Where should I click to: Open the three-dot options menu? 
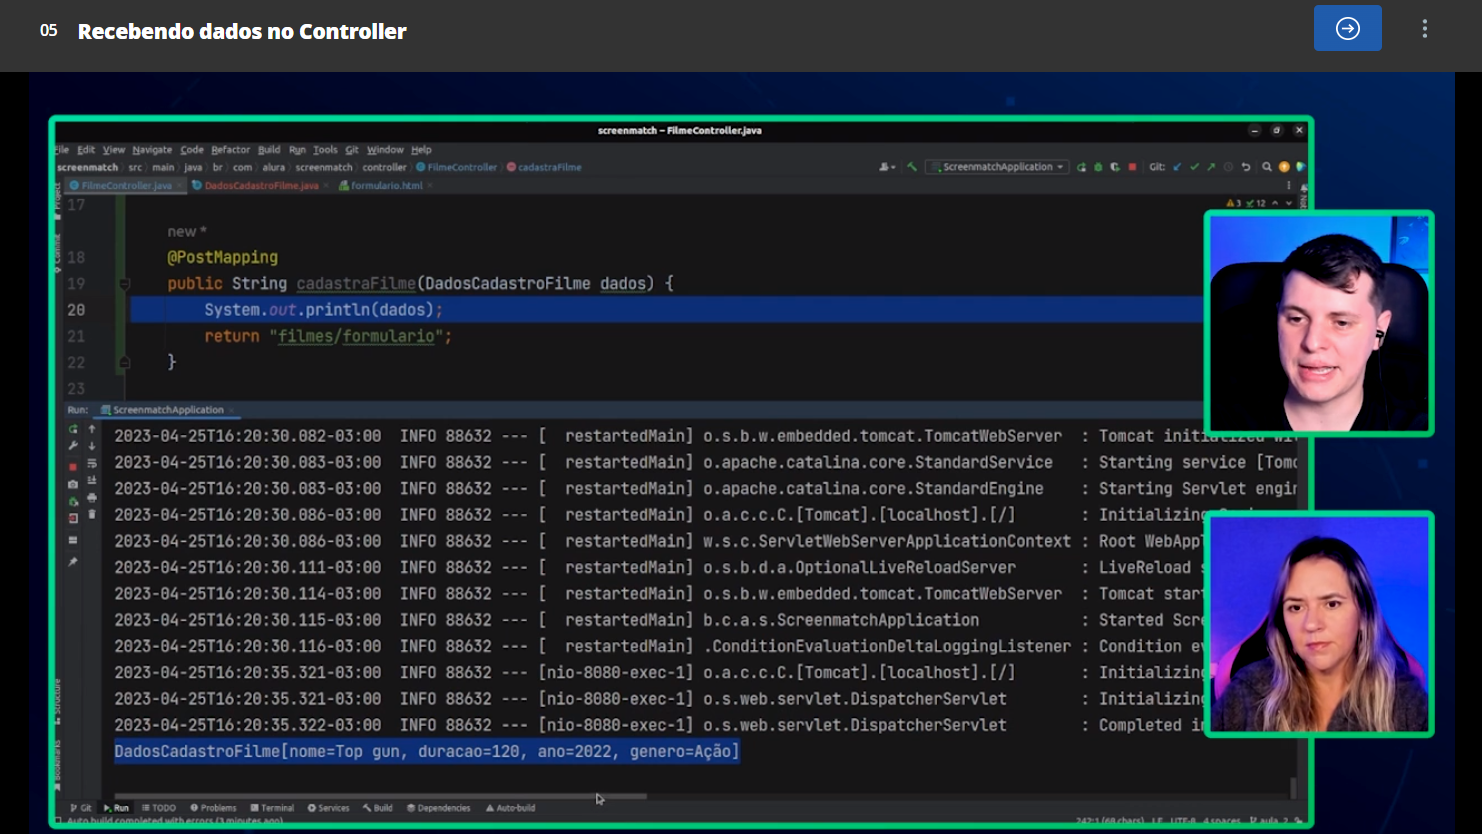click(x=1425, y=29)
